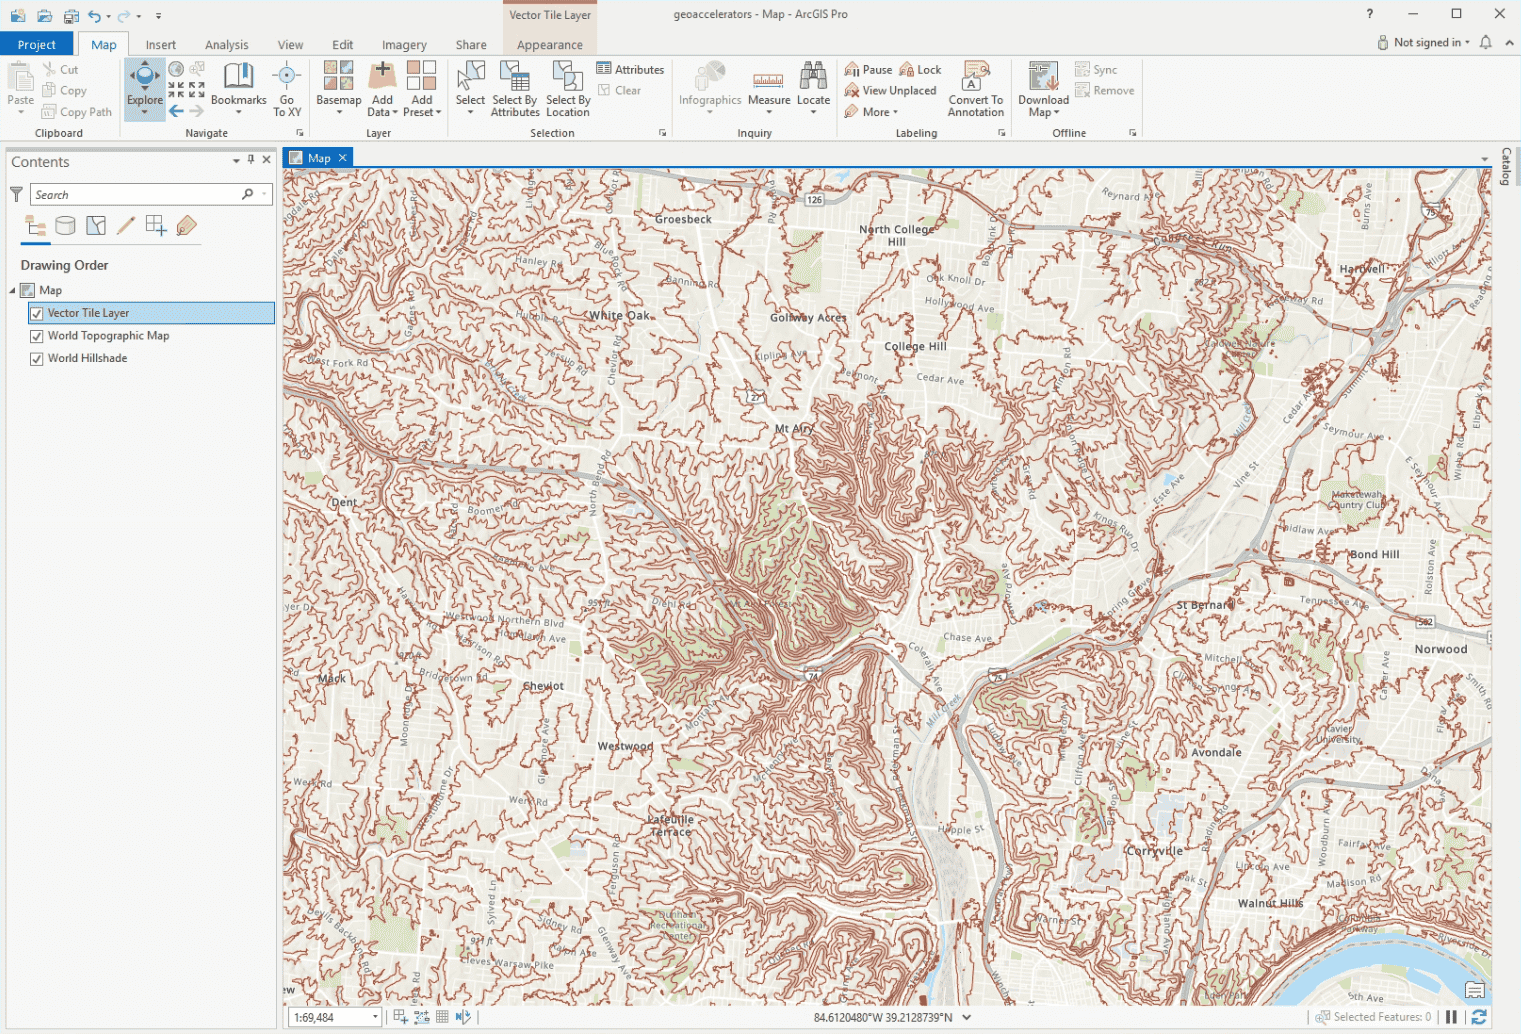Screen dimensions: 1521x1034
Task: Hide the World Hillshade layer
Action: 37,359
